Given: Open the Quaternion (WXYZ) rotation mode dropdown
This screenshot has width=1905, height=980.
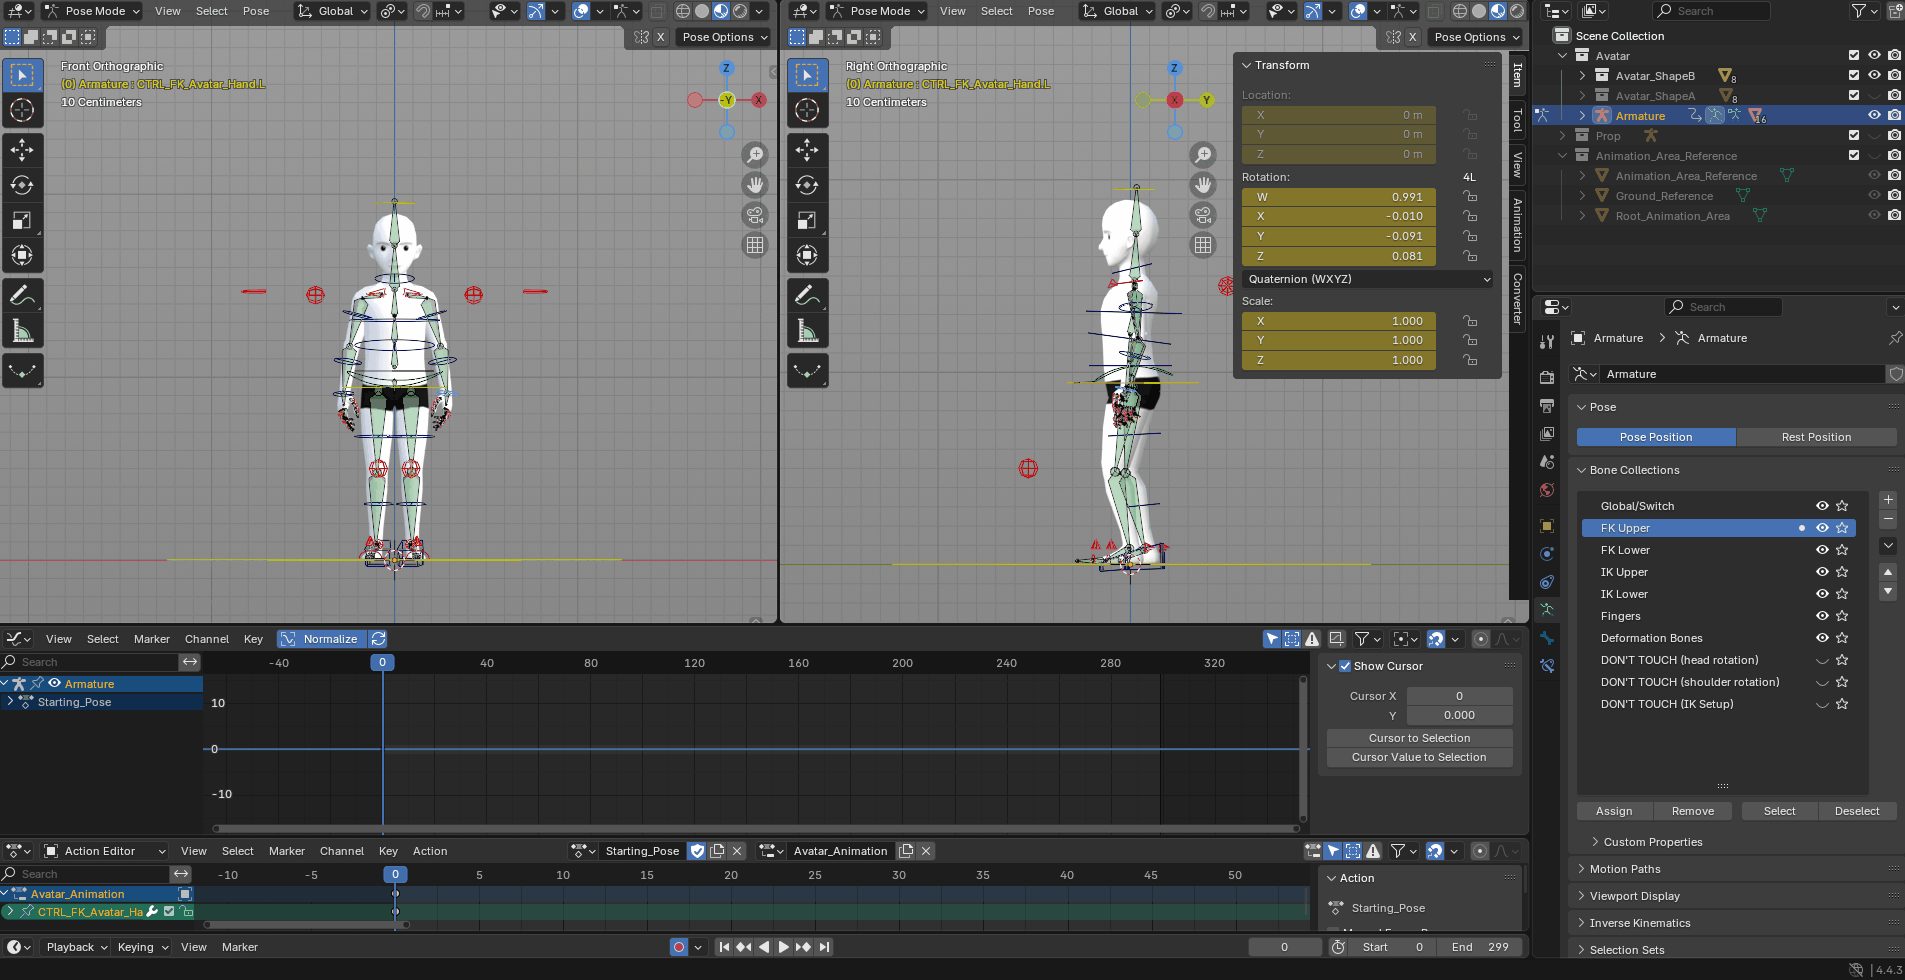Looking at the screenshot, I should coord(1368,279).
